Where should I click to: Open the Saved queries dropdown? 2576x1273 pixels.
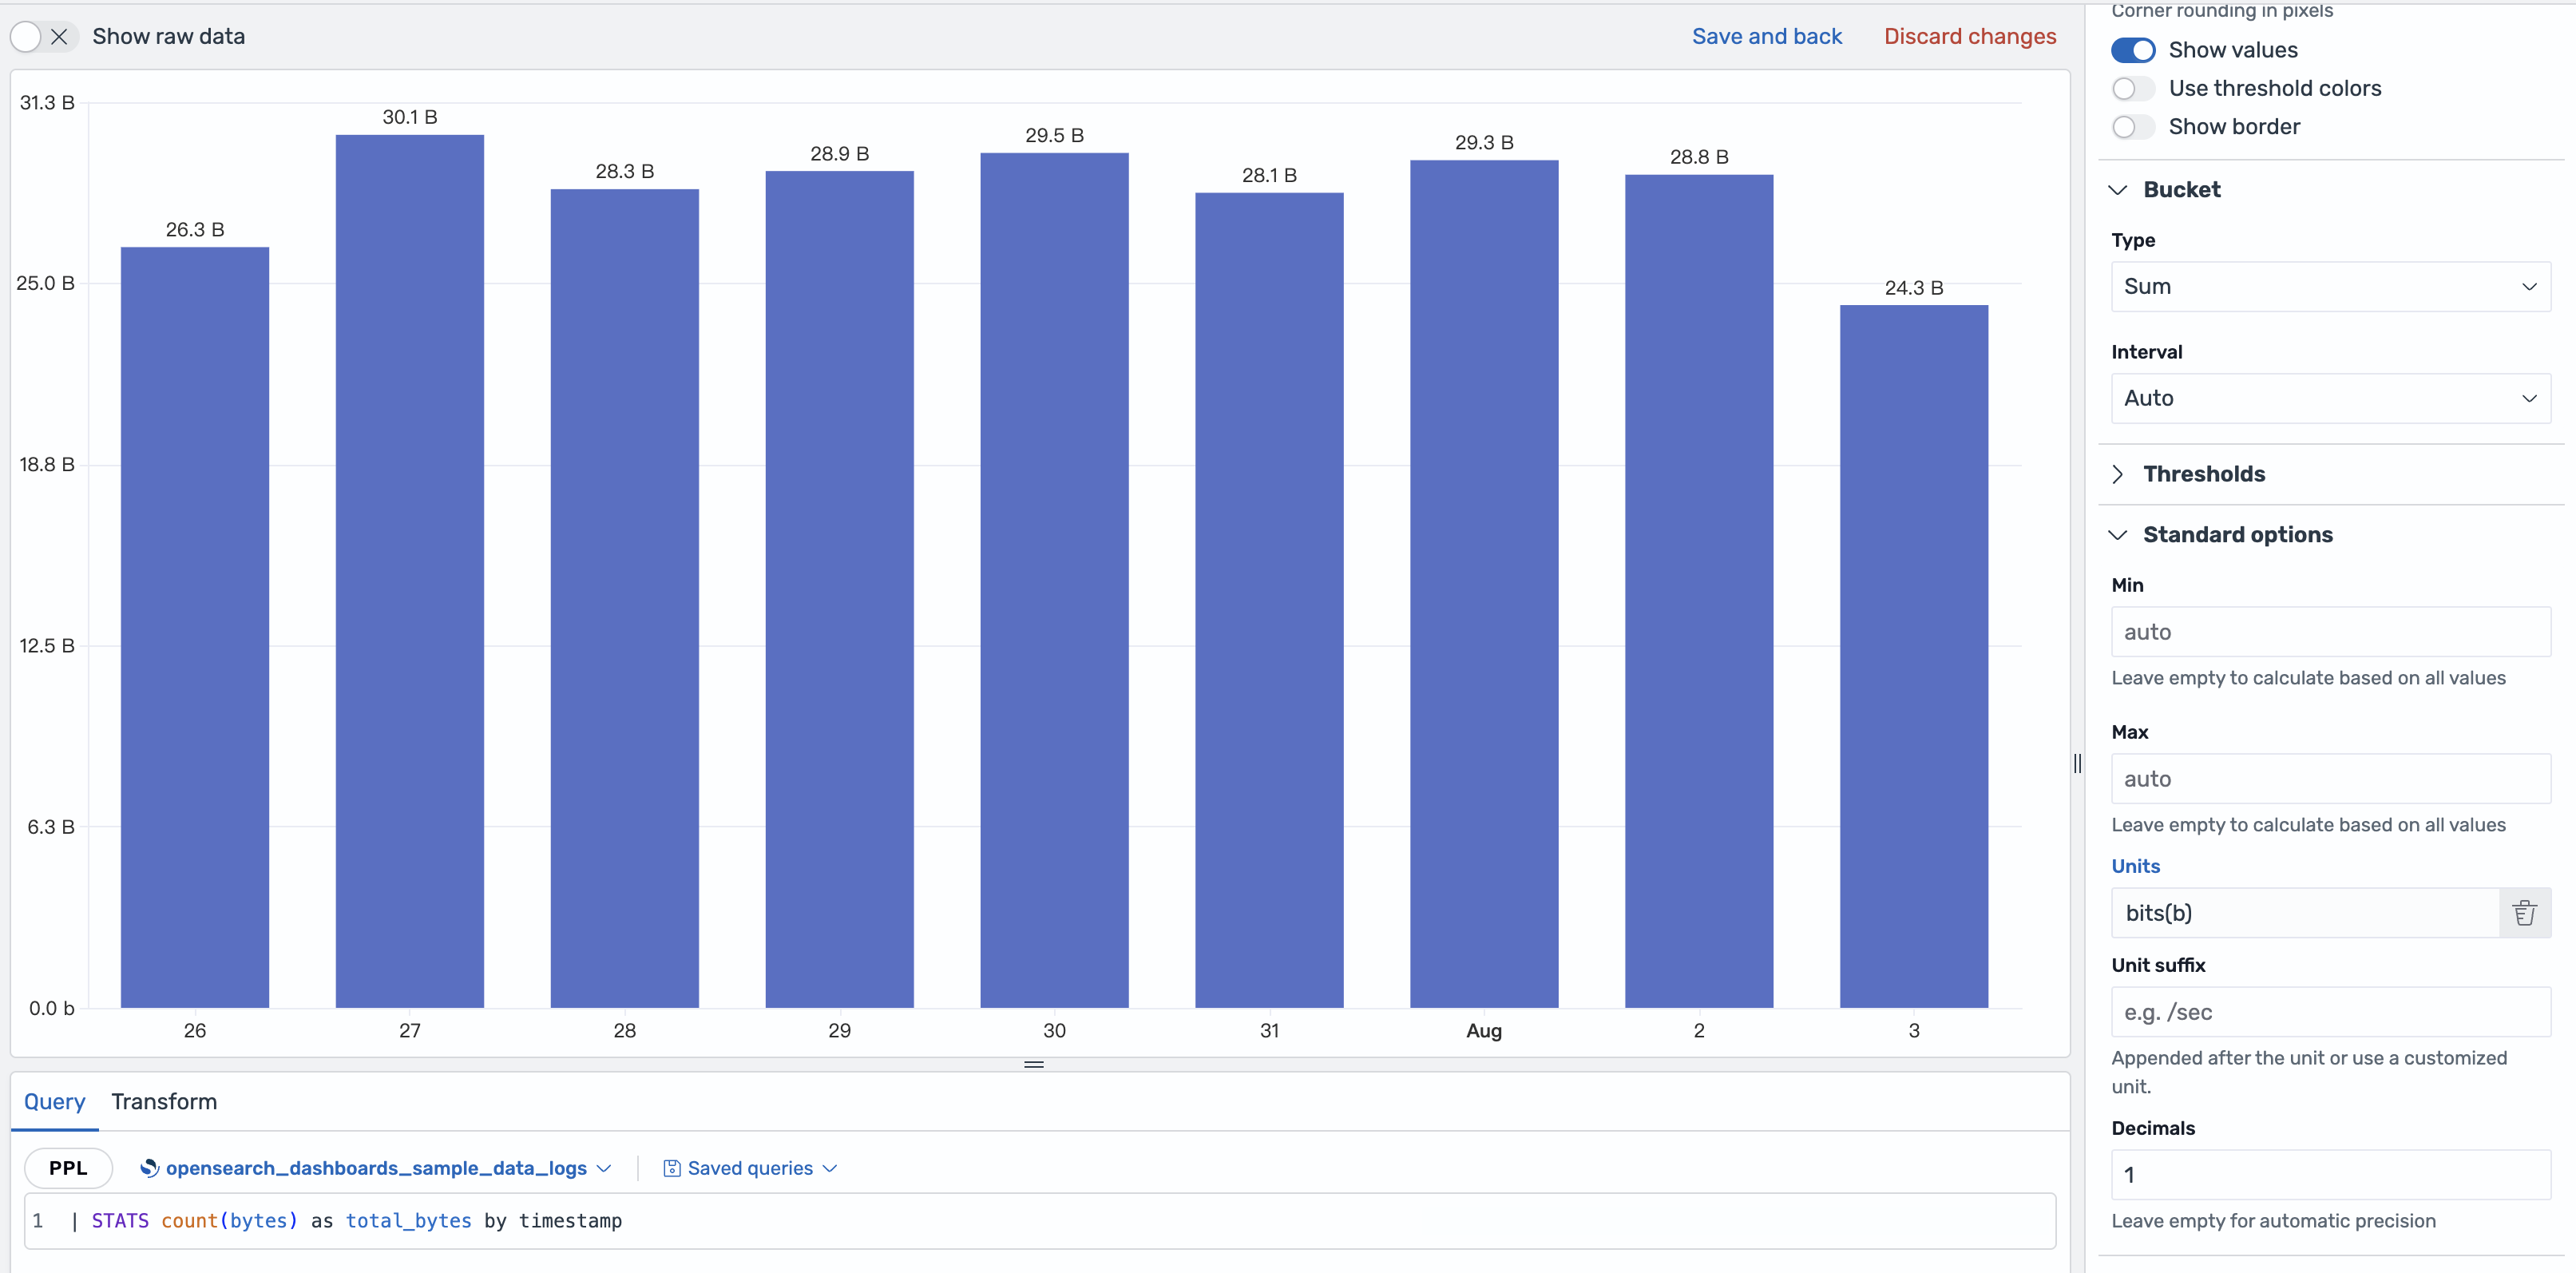coord(750,1168)
